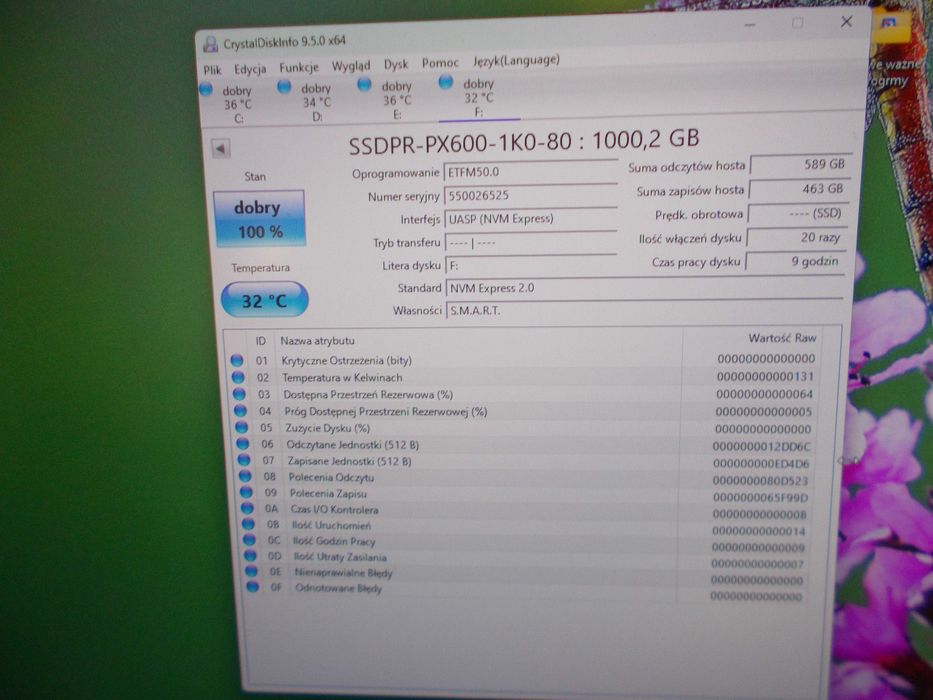Click status orb for attribute 09
The width and height of the screenshot is (933, 700).
pos(246,492)
